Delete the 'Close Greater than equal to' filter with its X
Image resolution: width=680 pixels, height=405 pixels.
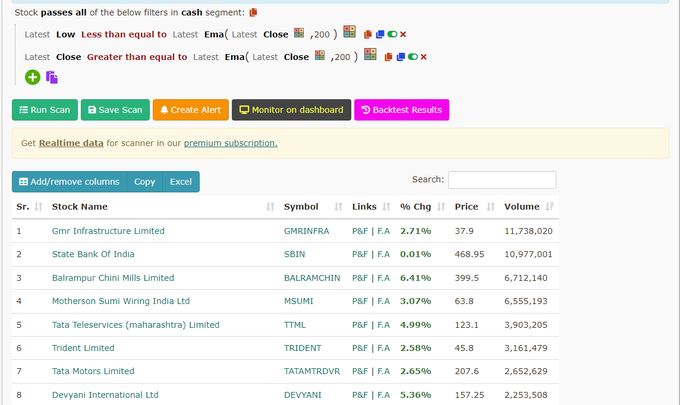click(424, 57)
